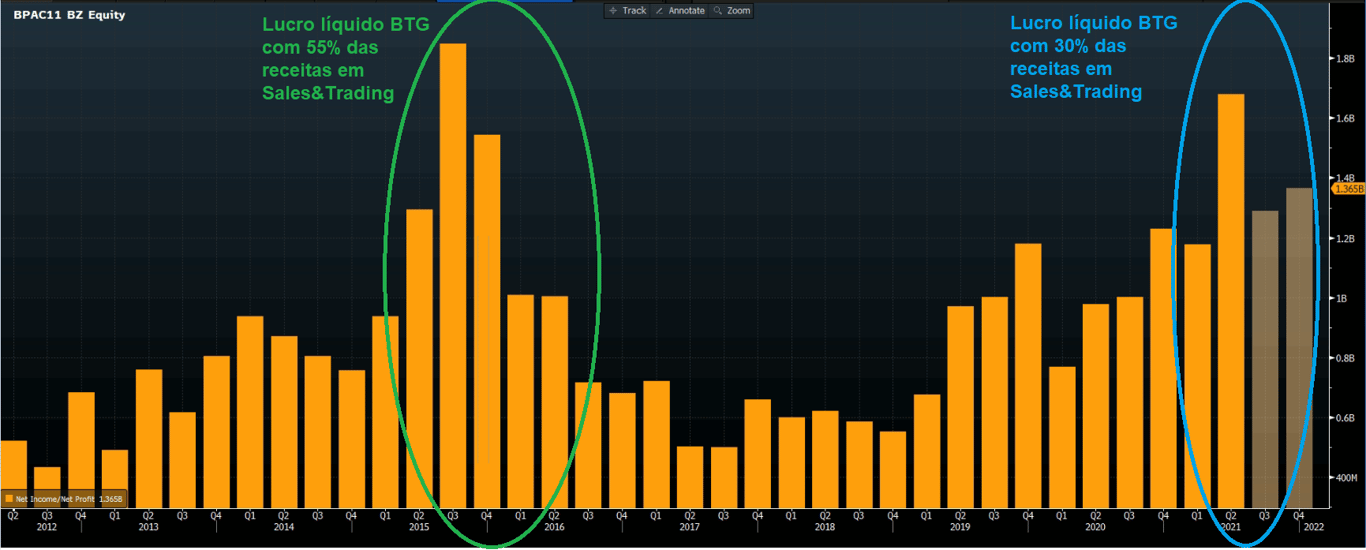
Task: Select the Q4 2015 bar
Action: pyautogui.click(x=487, y=321)
